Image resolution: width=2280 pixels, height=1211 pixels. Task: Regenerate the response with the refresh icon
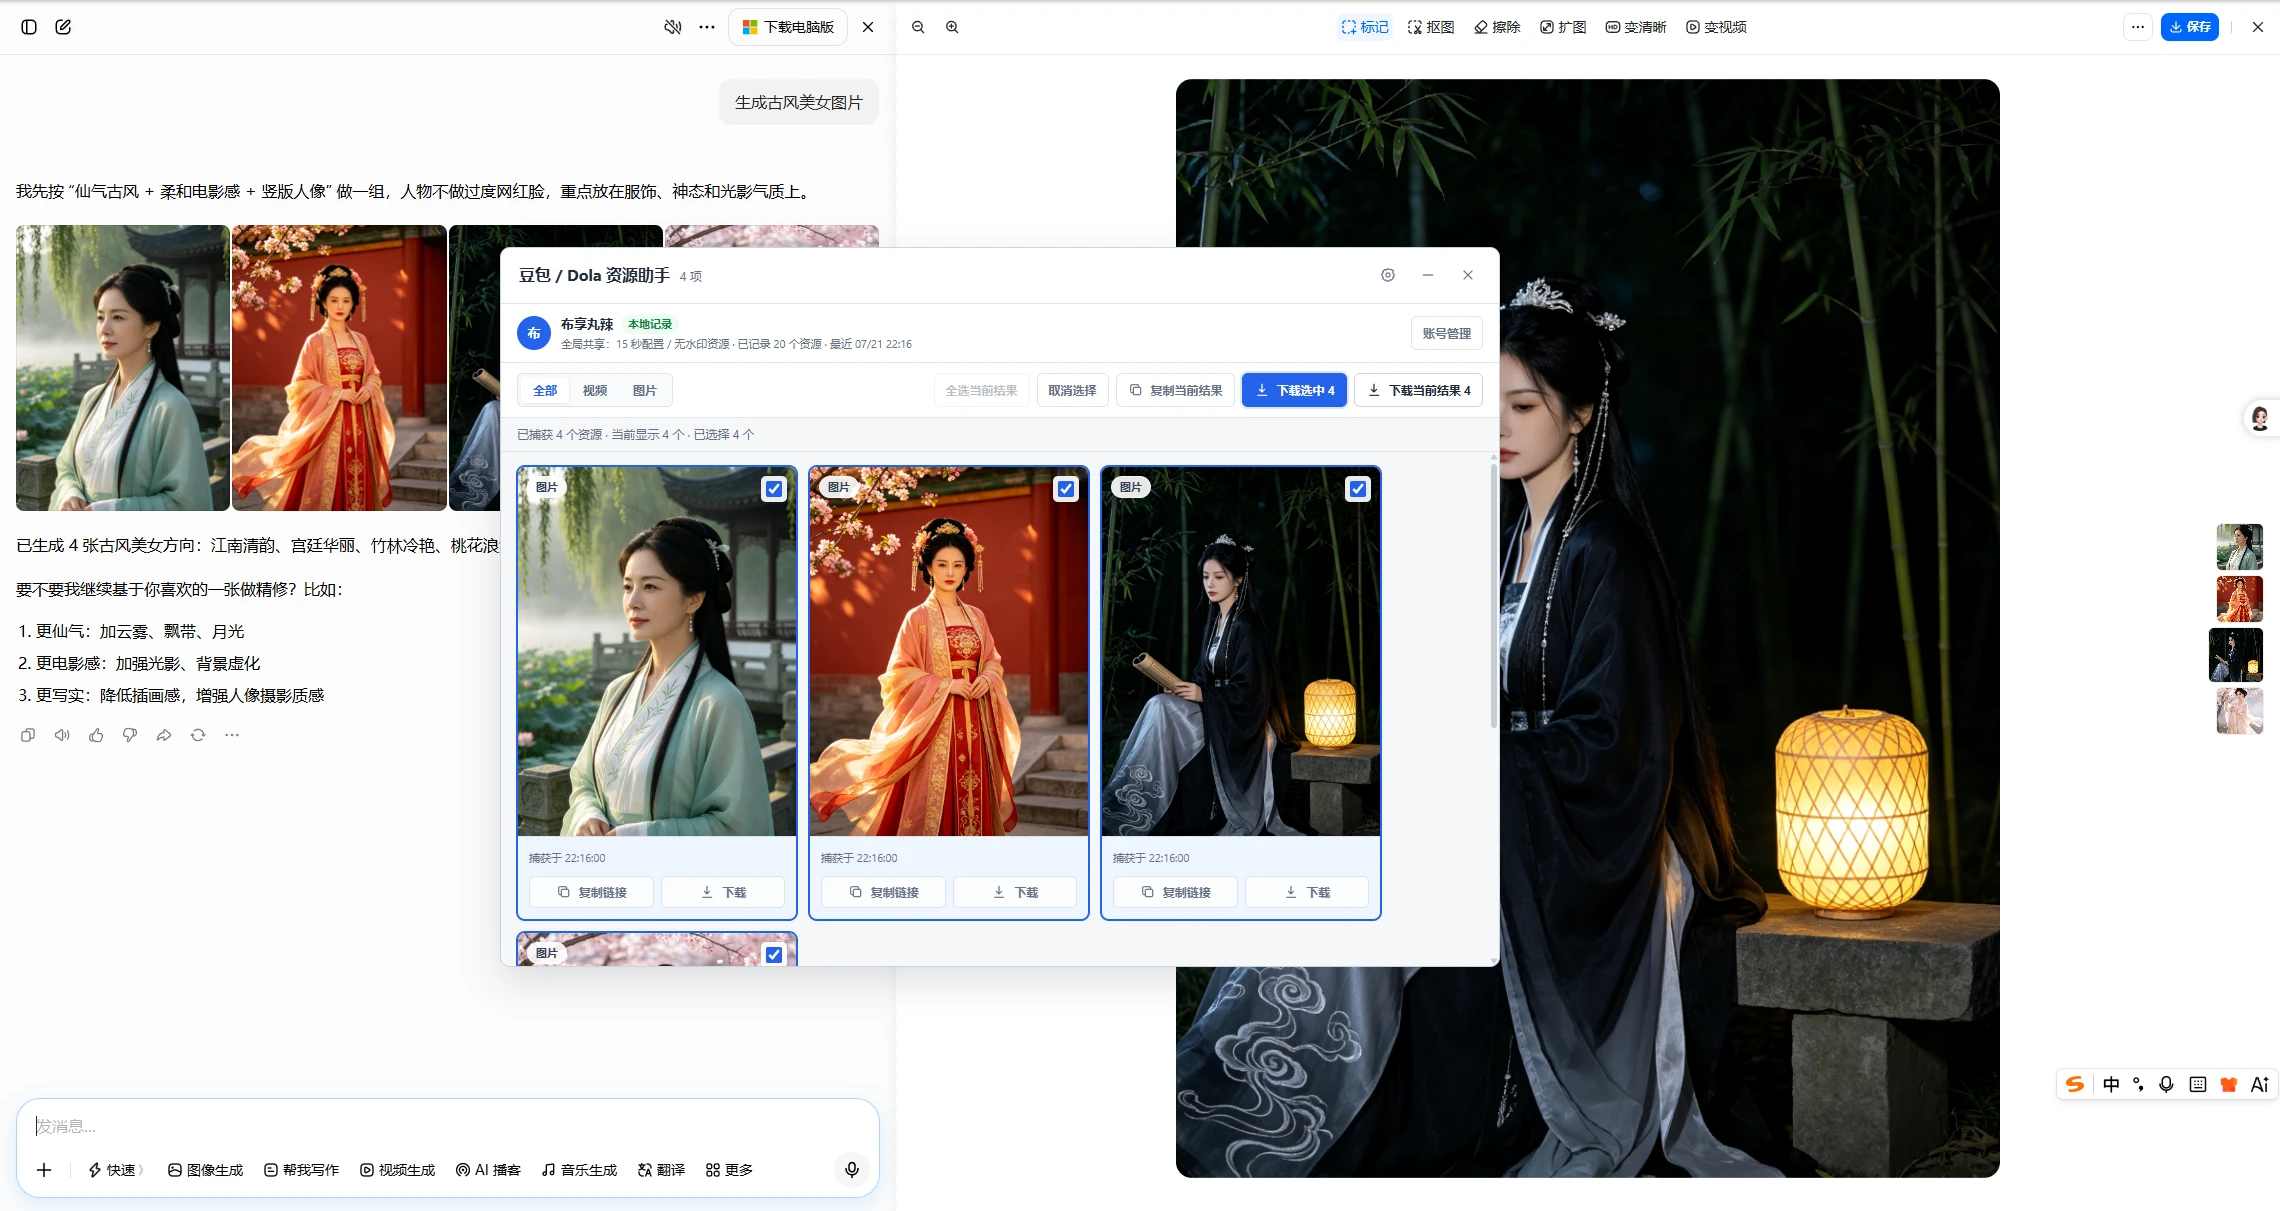pyautogui.click(x=198, y=735)
